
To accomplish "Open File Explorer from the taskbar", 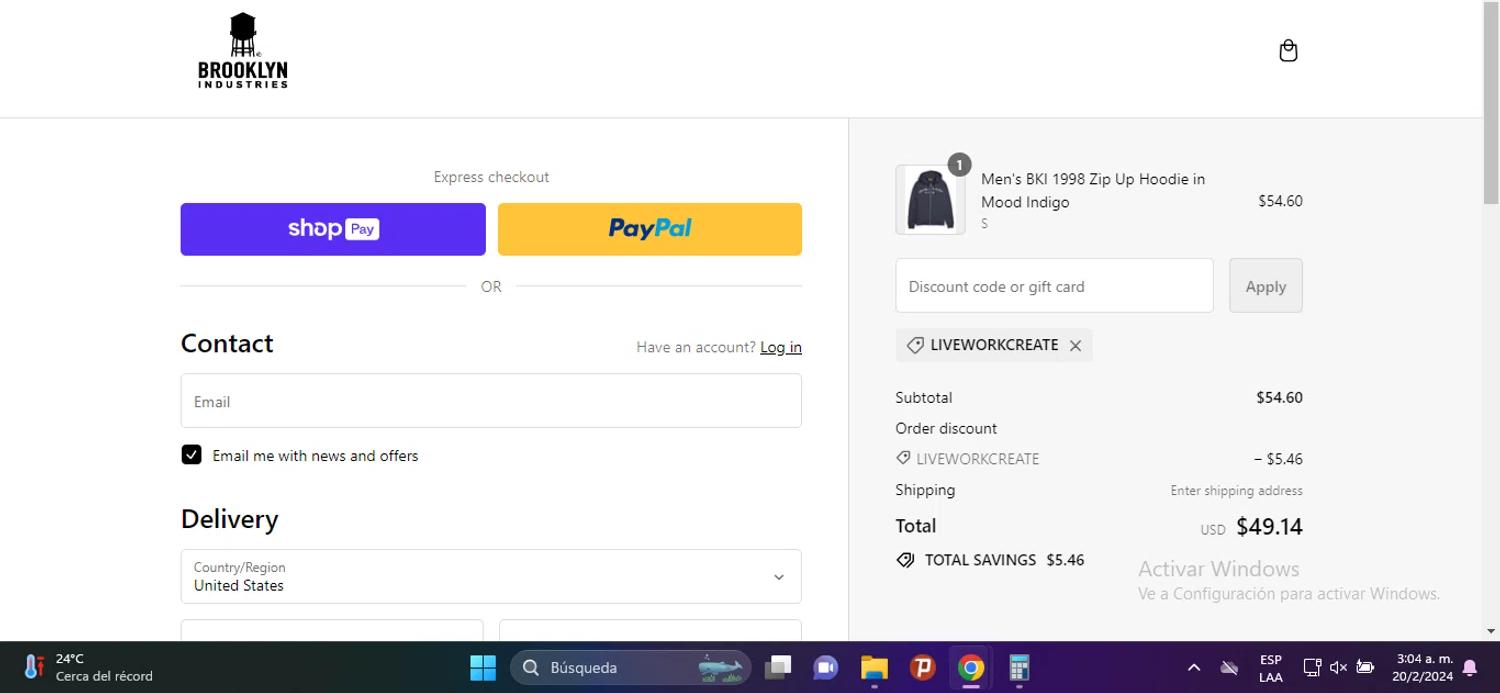I will [874, 667].
